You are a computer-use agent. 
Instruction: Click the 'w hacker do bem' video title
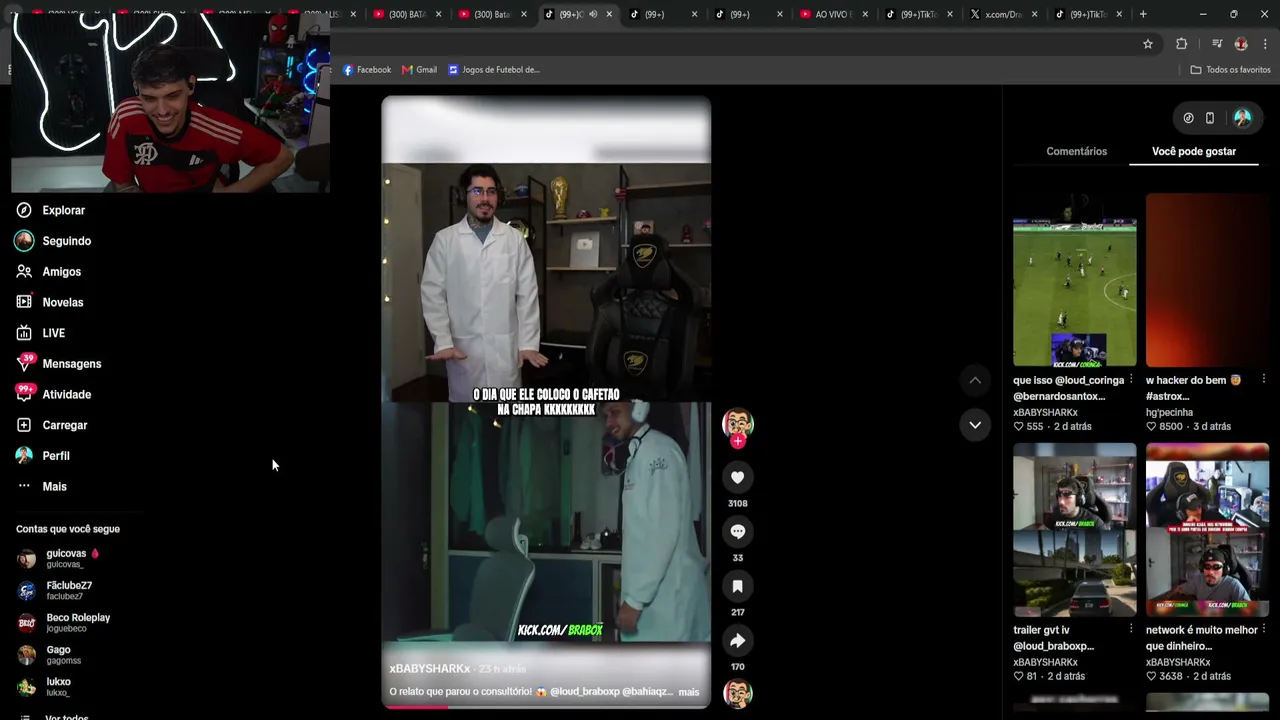tap(1195, 388)
